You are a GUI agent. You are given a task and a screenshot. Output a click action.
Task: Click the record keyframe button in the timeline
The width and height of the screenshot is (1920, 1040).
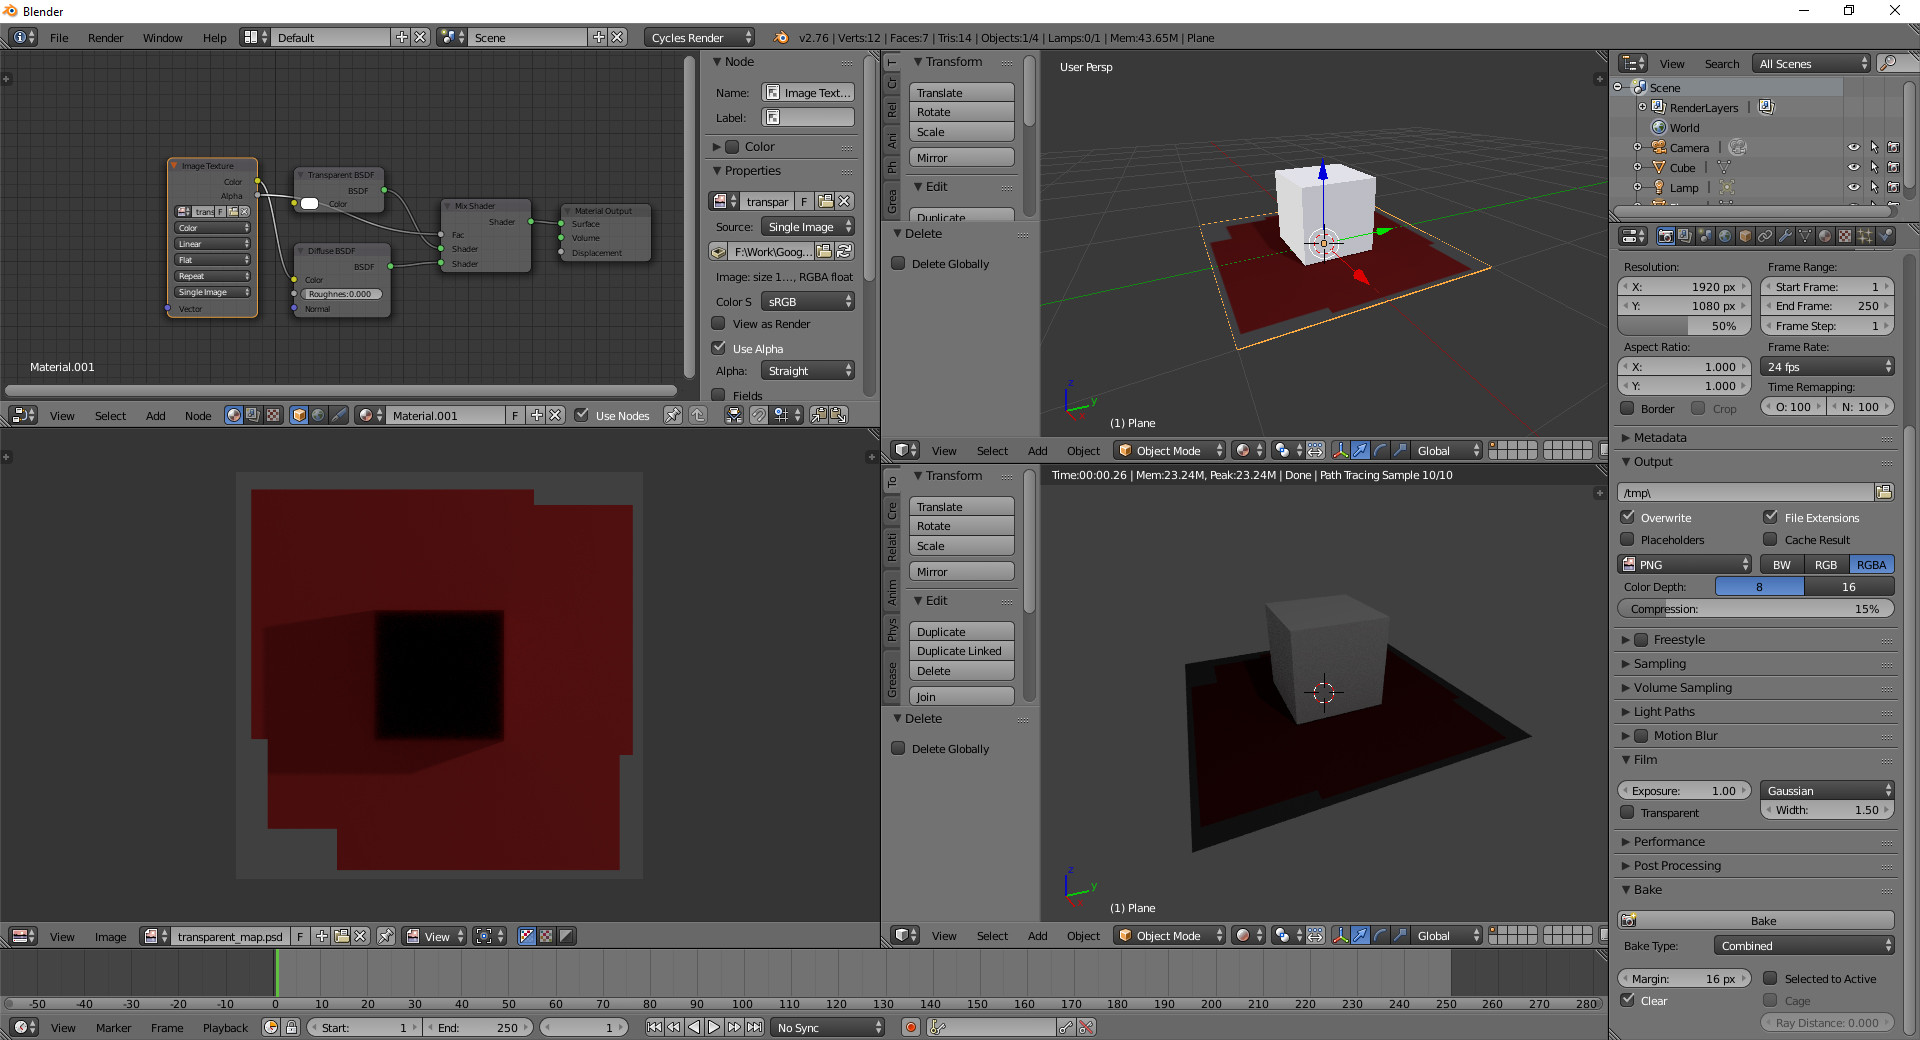point(911,1027)
